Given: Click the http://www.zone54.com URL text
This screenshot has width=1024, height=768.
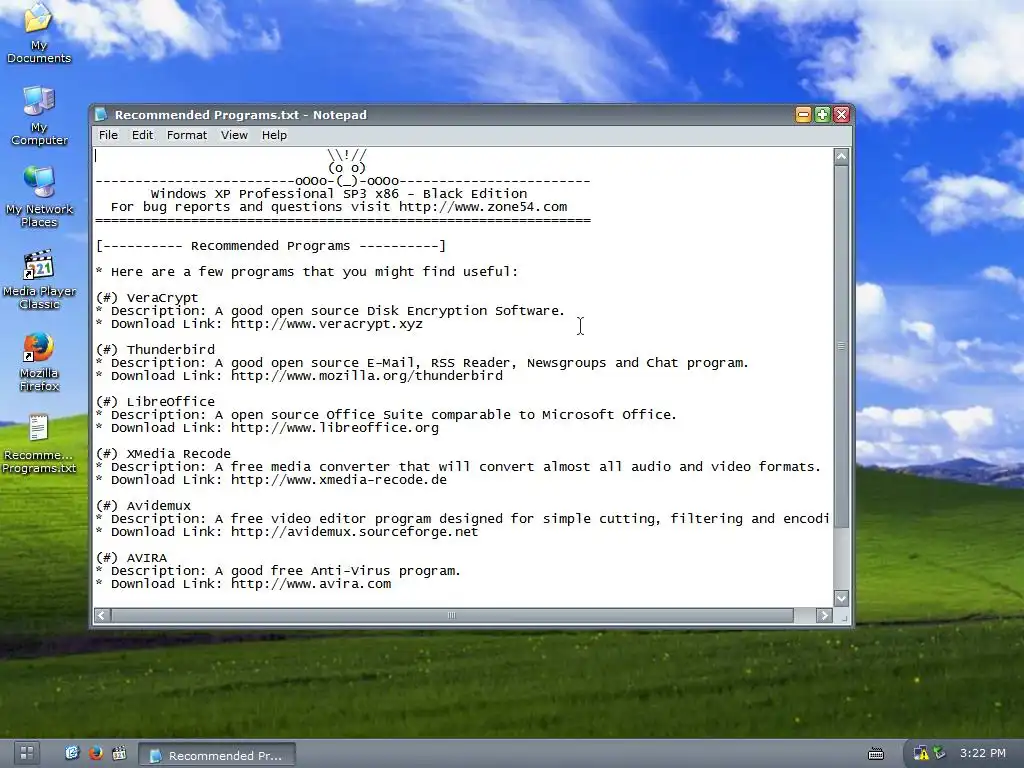Looking at the screenshot, I should point(483,207).
